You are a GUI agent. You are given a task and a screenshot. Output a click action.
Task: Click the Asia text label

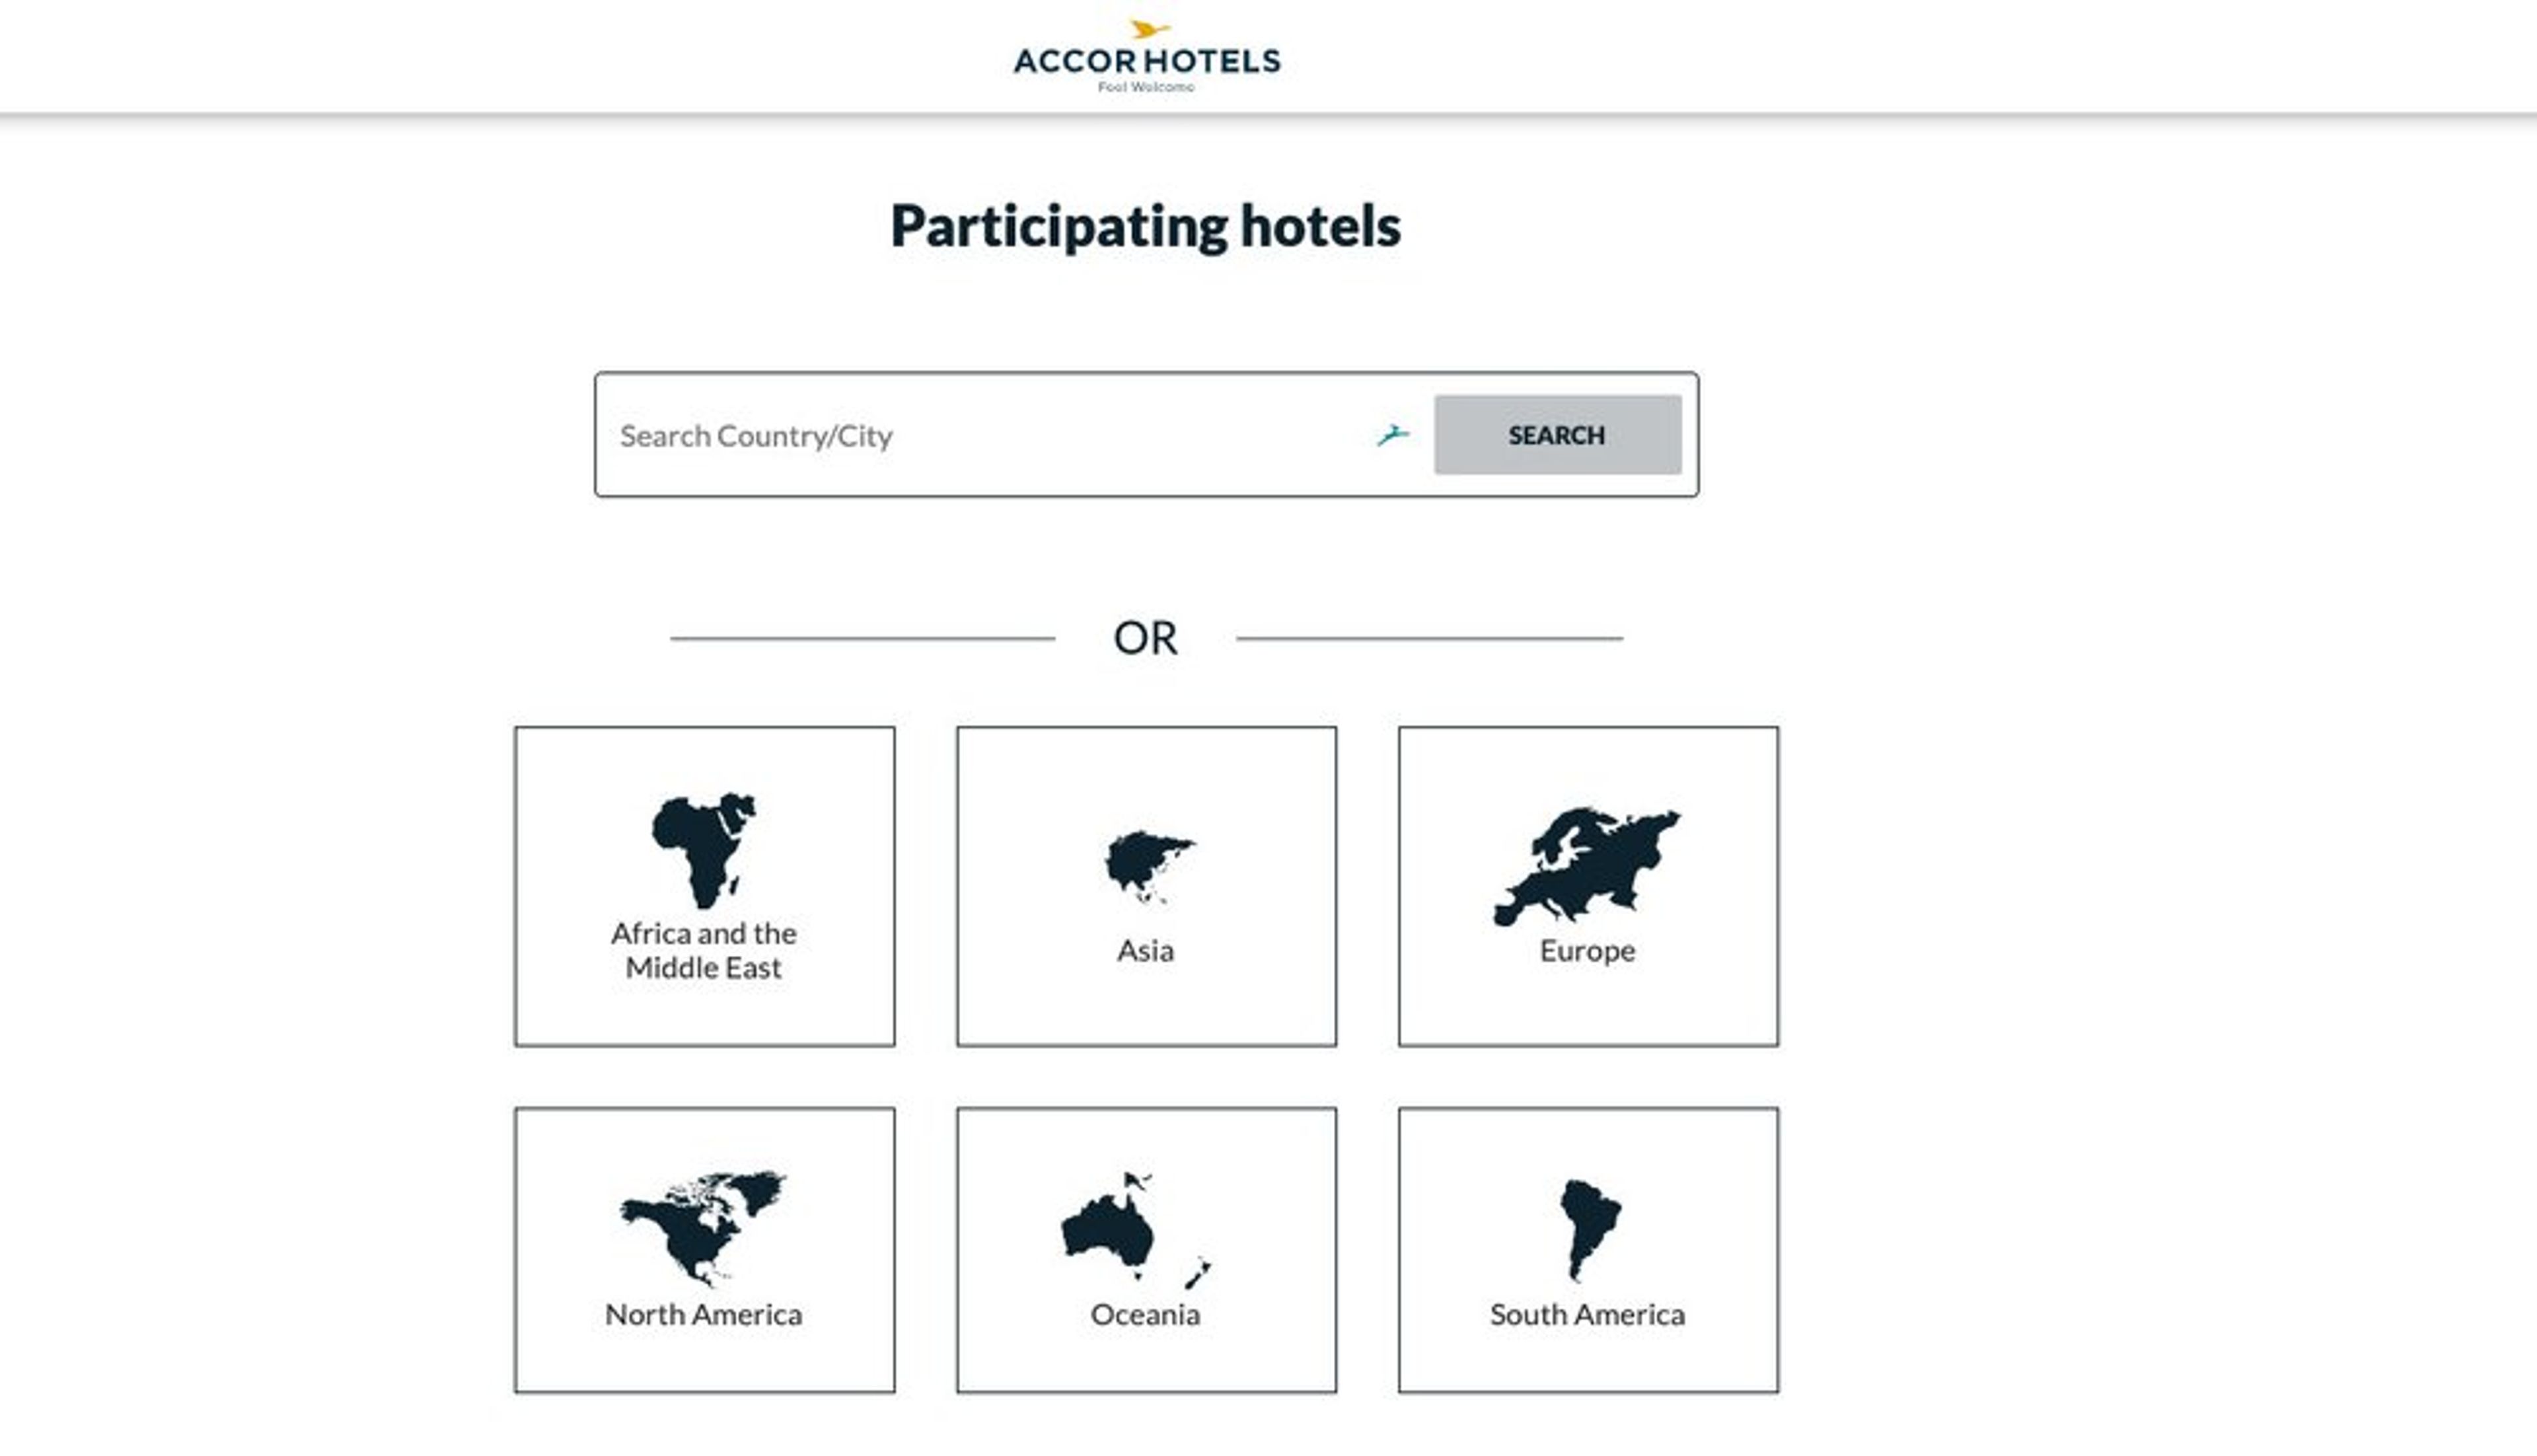tap(1145, 950)
